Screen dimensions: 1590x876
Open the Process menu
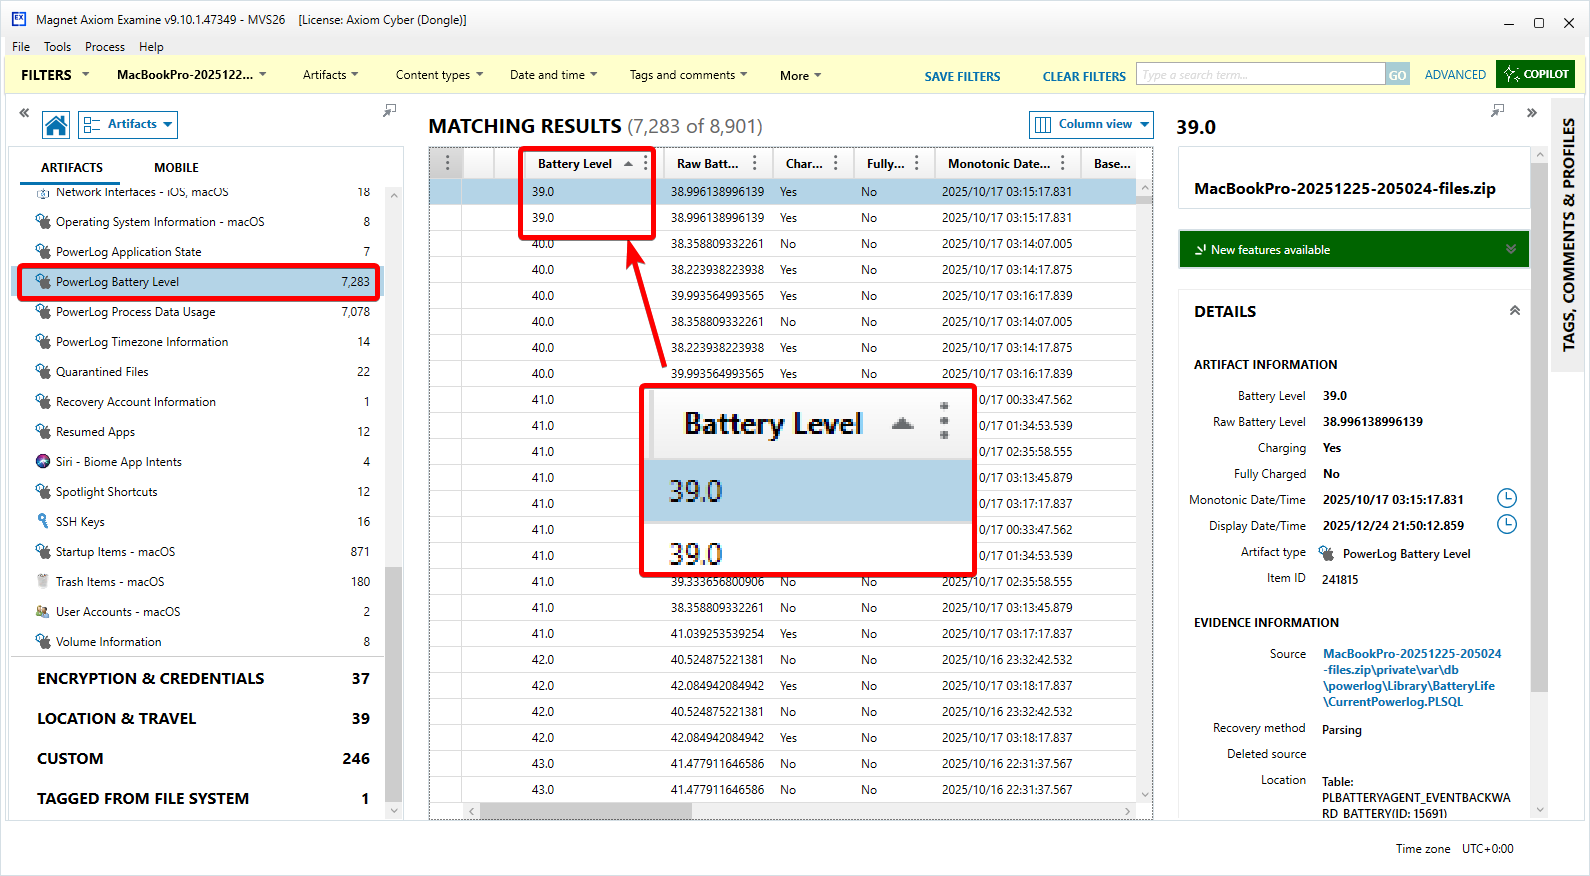105,47
